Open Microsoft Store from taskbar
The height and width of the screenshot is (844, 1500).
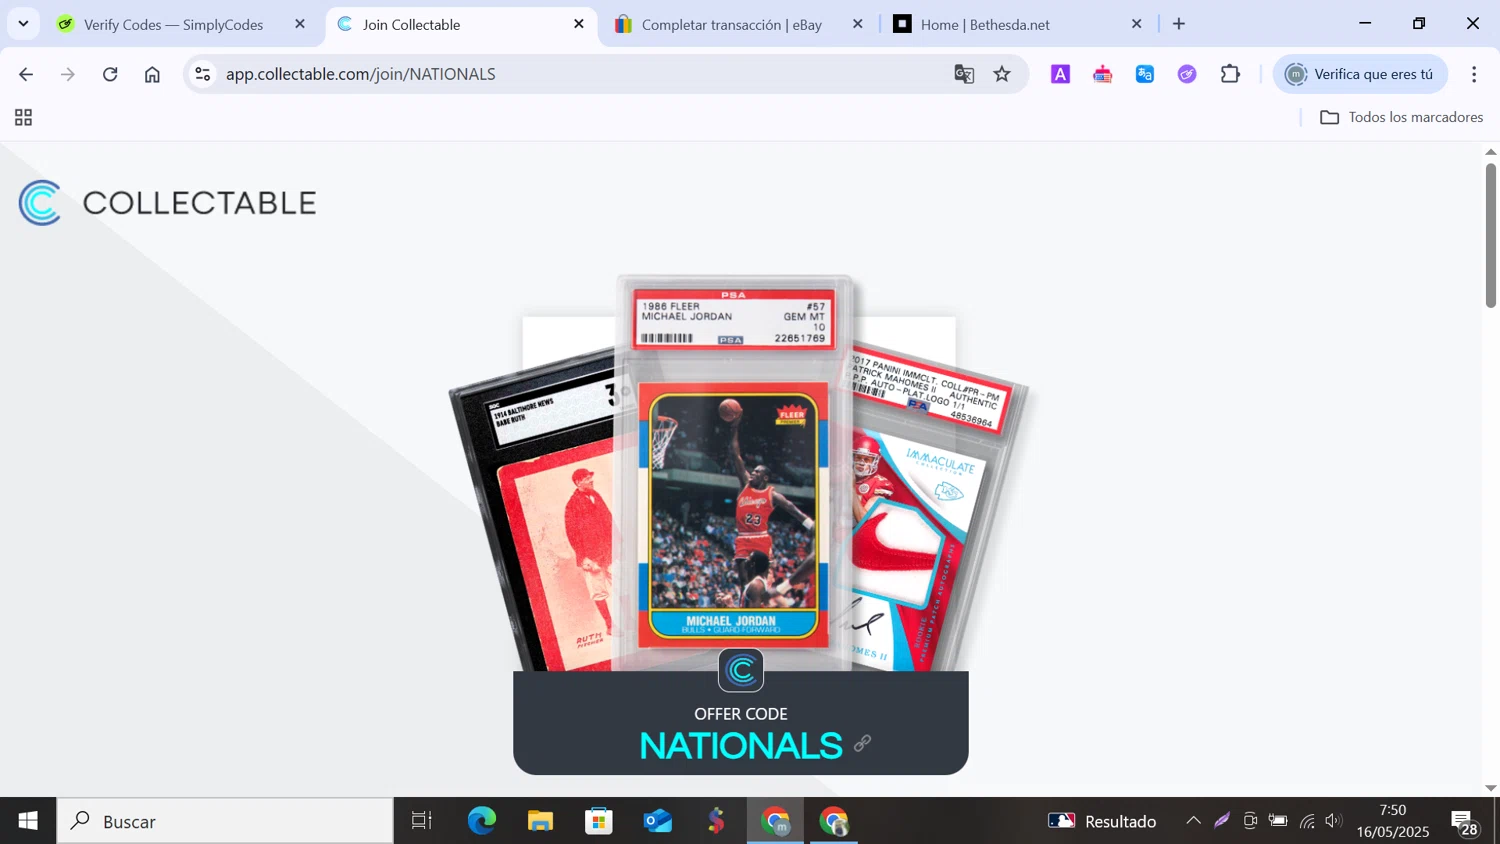pos(599,821)
